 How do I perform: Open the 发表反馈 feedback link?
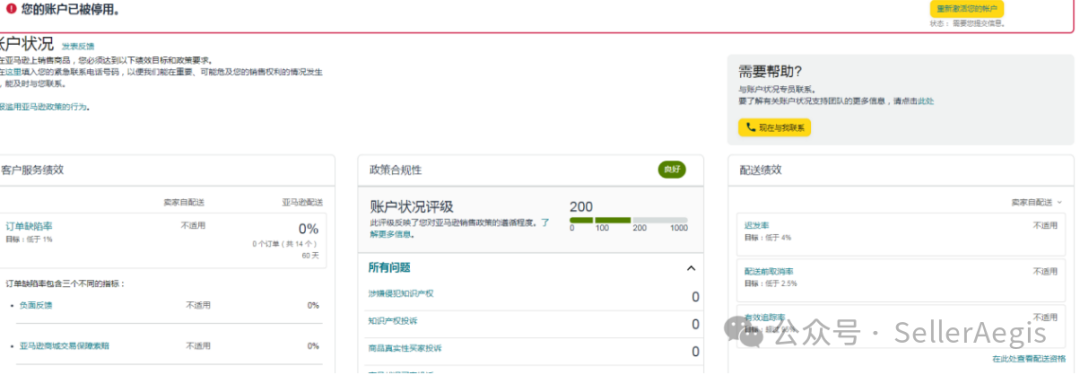[x=78, y=47]
